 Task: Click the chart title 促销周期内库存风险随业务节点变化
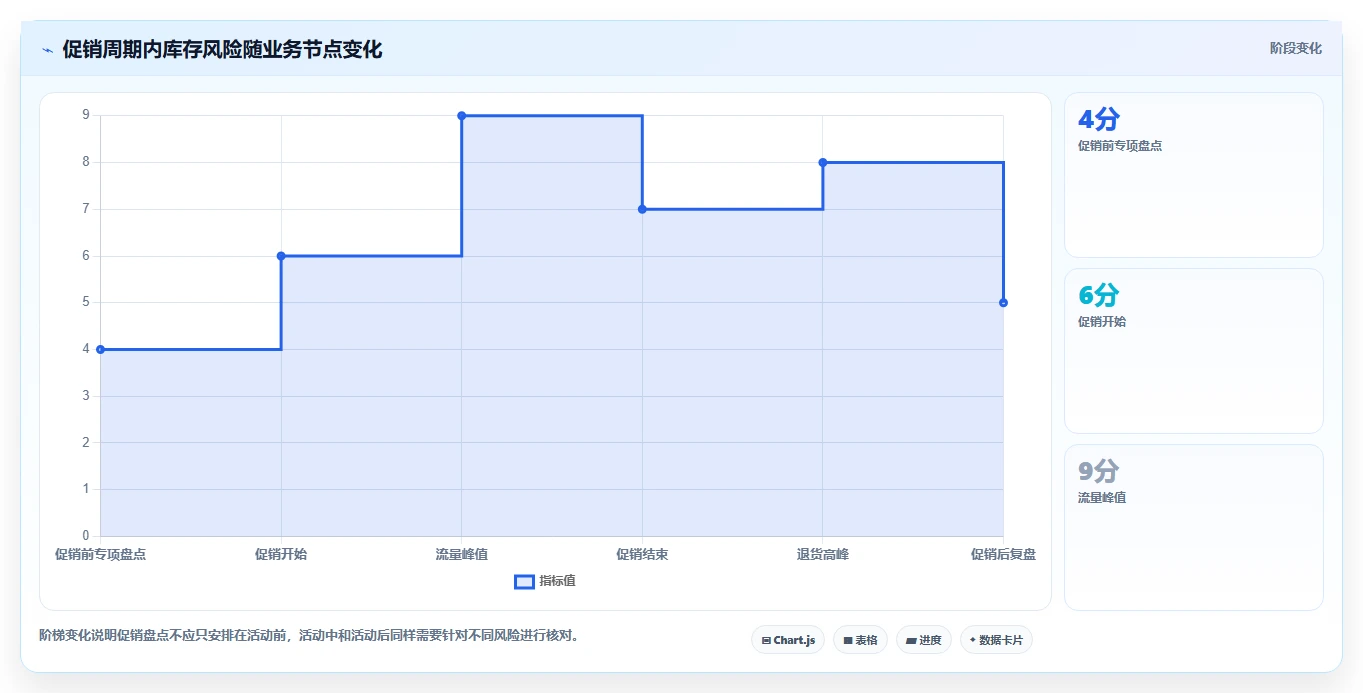[222, 49]
